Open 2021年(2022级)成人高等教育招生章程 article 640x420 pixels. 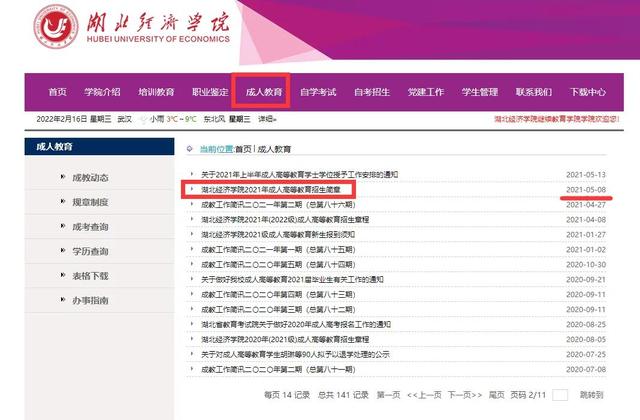(285, 220)
